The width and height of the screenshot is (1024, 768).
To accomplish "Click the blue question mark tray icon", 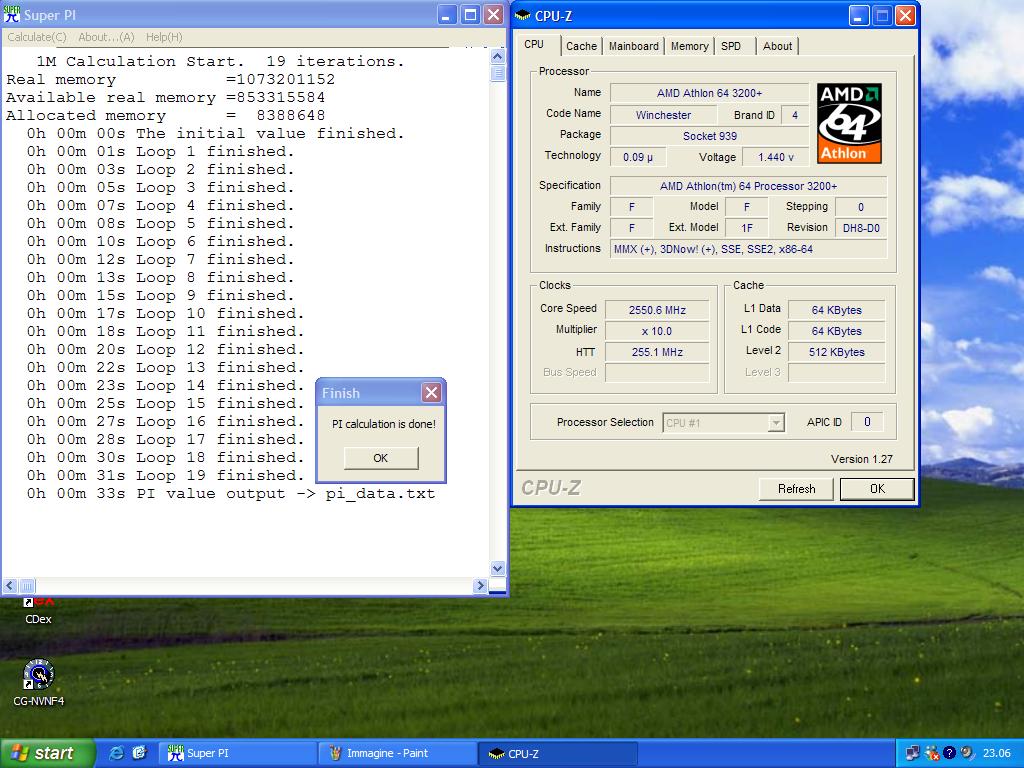I will click(950, 753).
